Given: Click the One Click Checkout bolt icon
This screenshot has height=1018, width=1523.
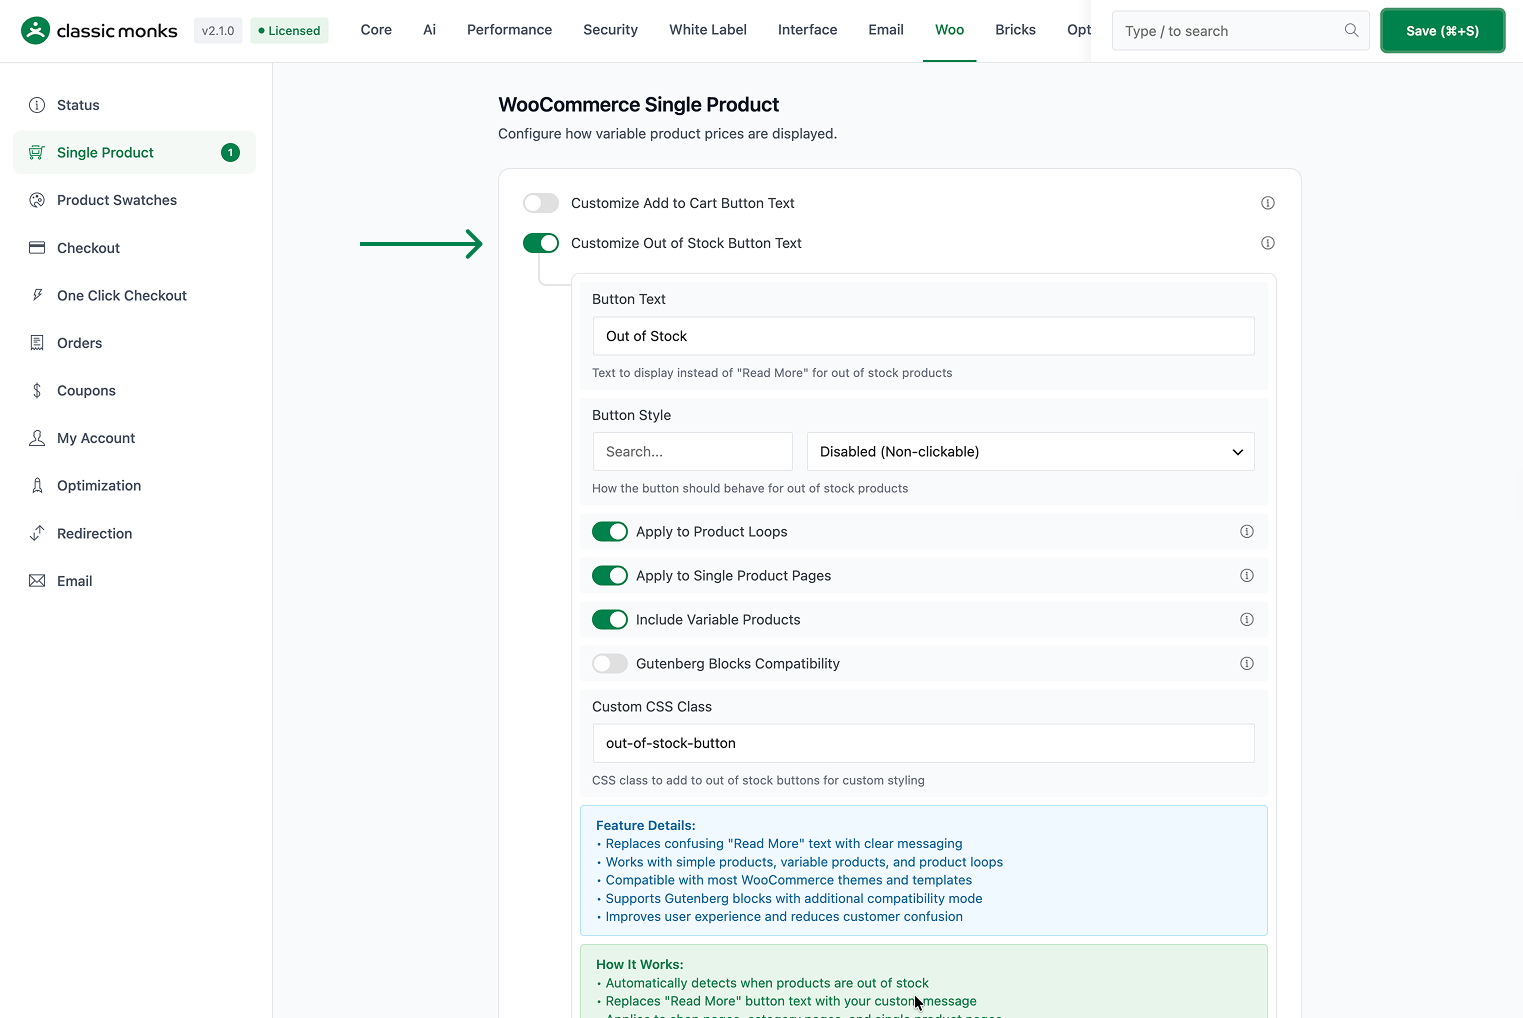Looking at the screenshot, I should point(37,295).
